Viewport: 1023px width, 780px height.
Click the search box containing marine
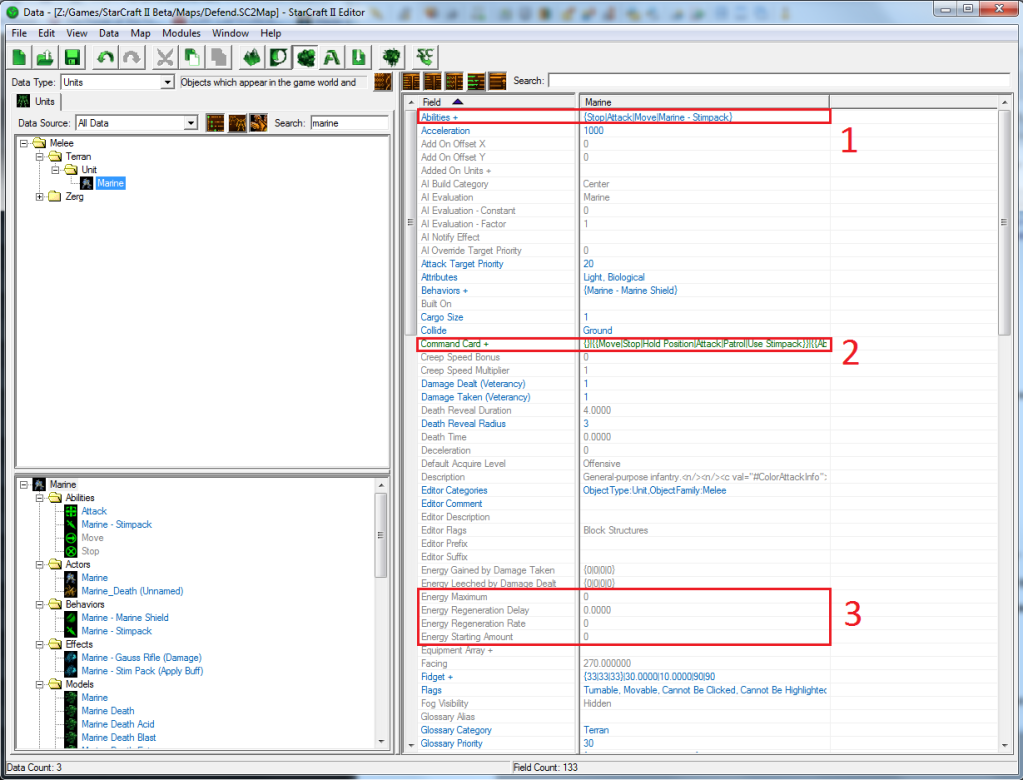click(x=349, y=123)
